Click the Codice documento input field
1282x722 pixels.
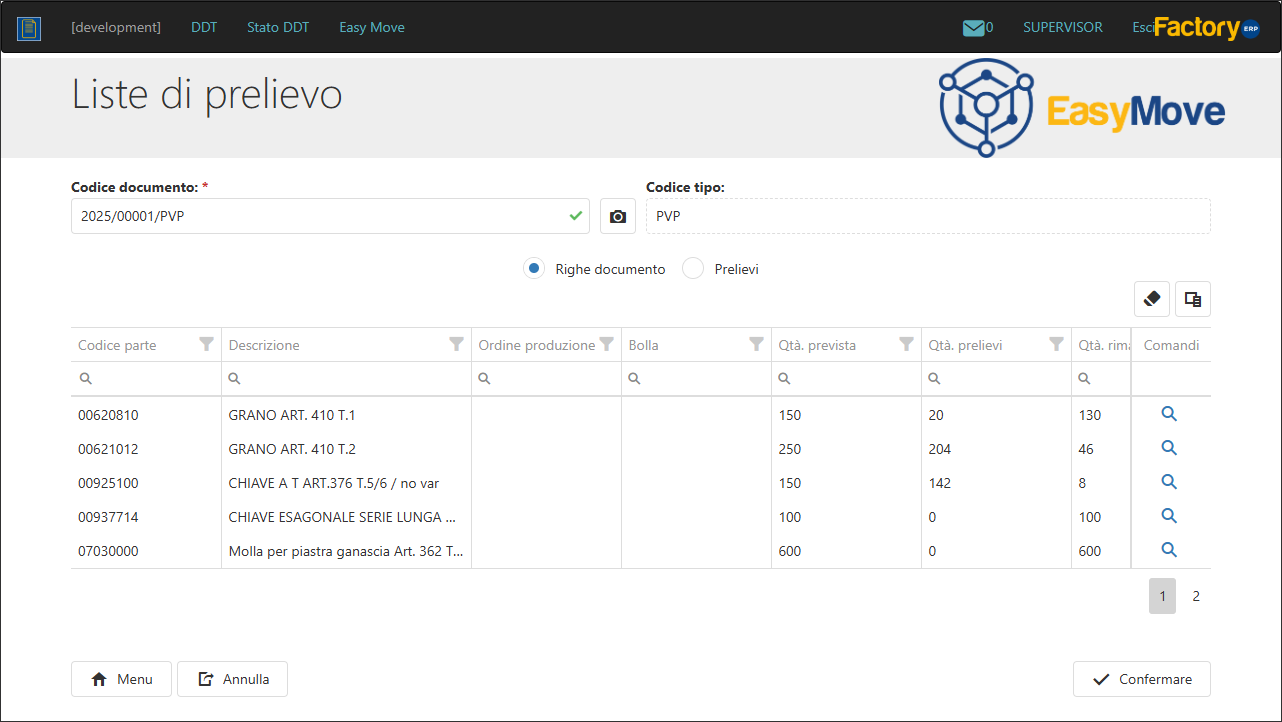[x=330, y=216]
